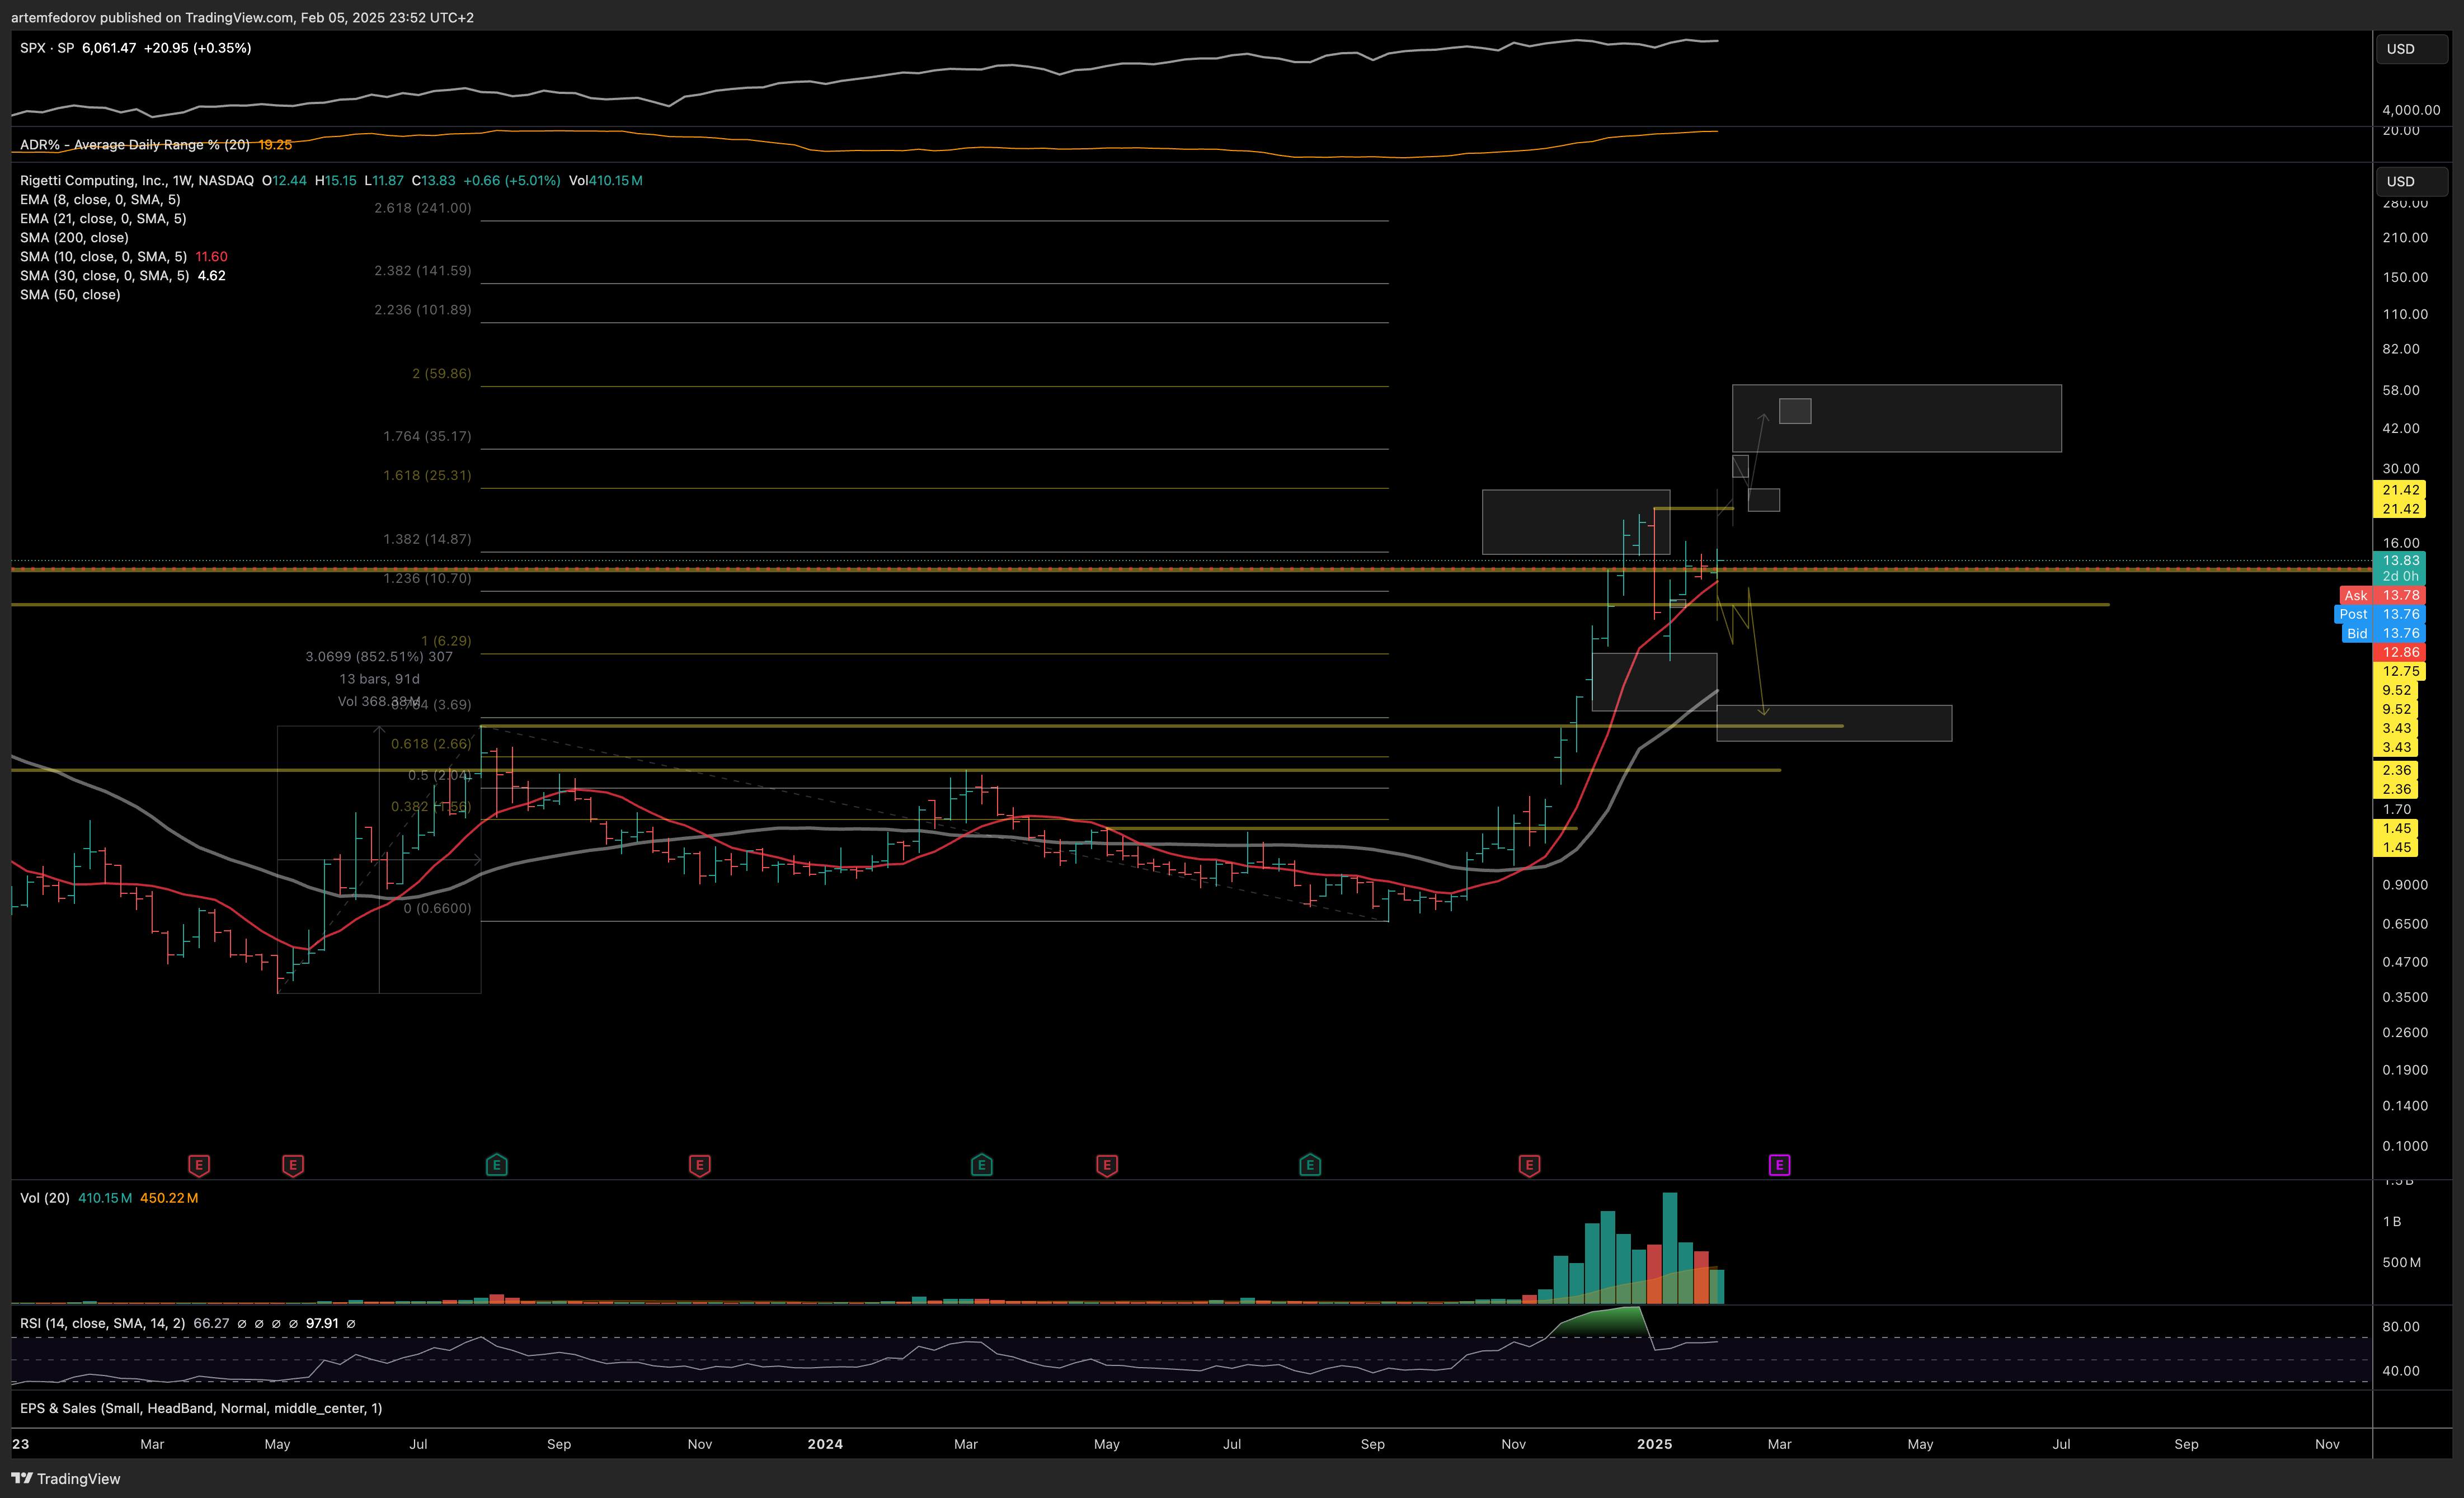
Task: Select SMA (10, close, 0, SMA, 5) legend
Action: 103,256
